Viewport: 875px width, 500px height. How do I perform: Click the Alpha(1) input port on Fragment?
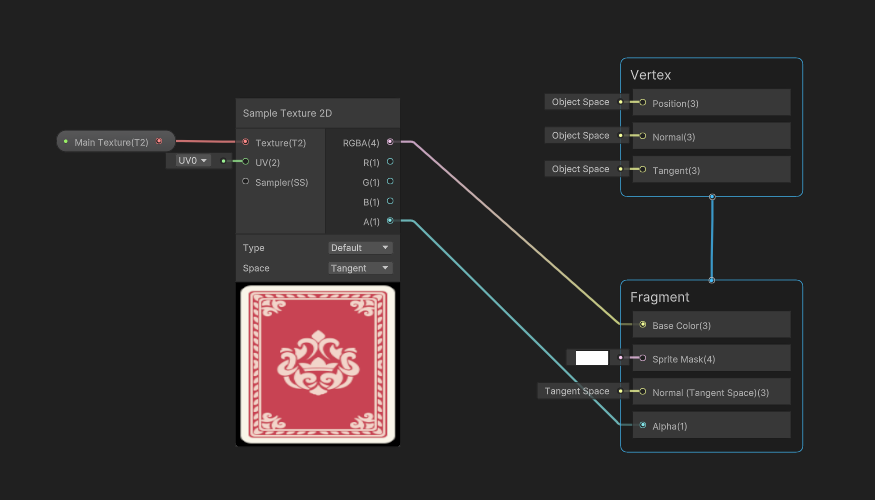click(642, 425)
